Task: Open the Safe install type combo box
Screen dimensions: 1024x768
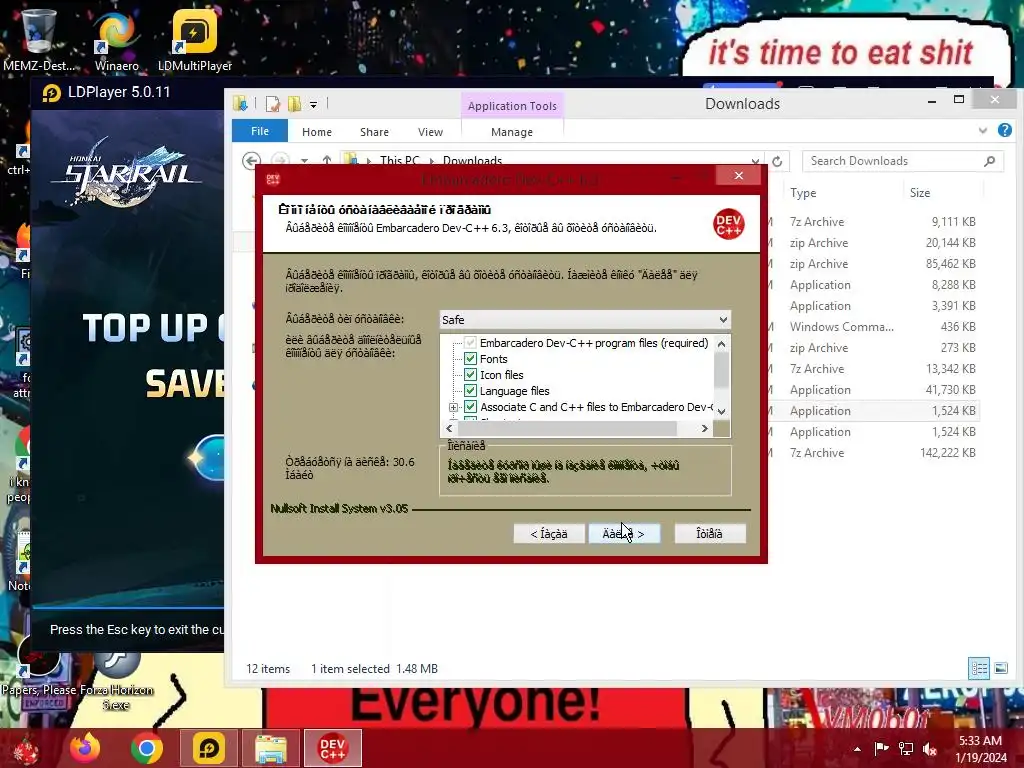Action: pos(584,319)
